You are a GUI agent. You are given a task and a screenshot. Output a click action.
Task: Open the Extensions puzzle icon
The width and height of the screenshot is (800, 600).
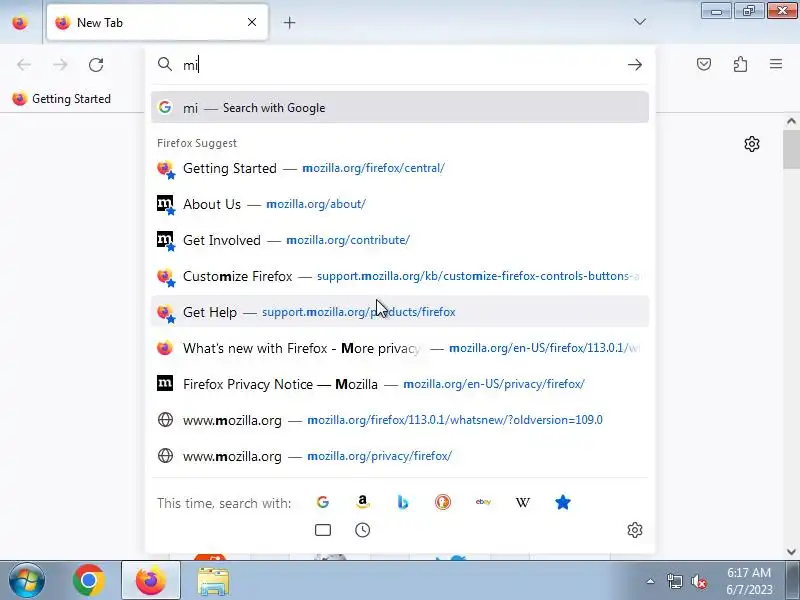tap(740, 64)
